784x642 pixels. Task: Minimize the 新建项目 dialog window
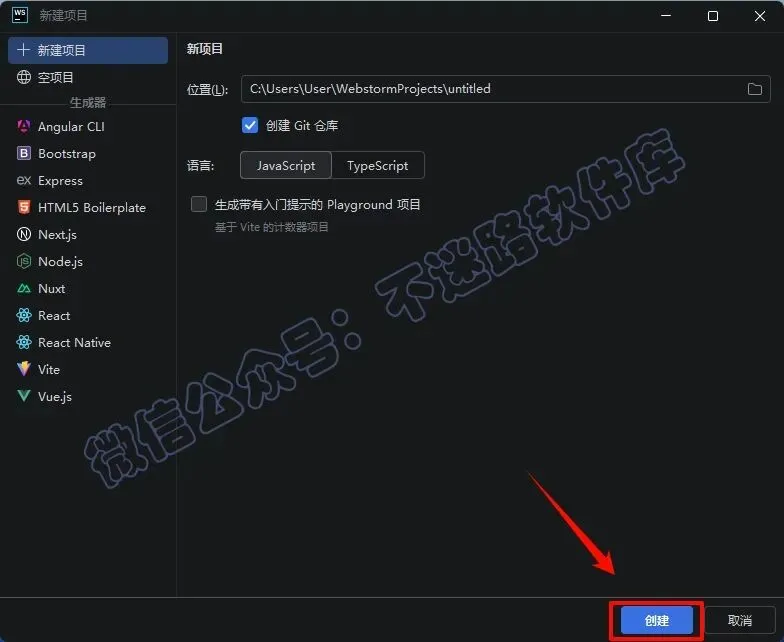[666, 16]
